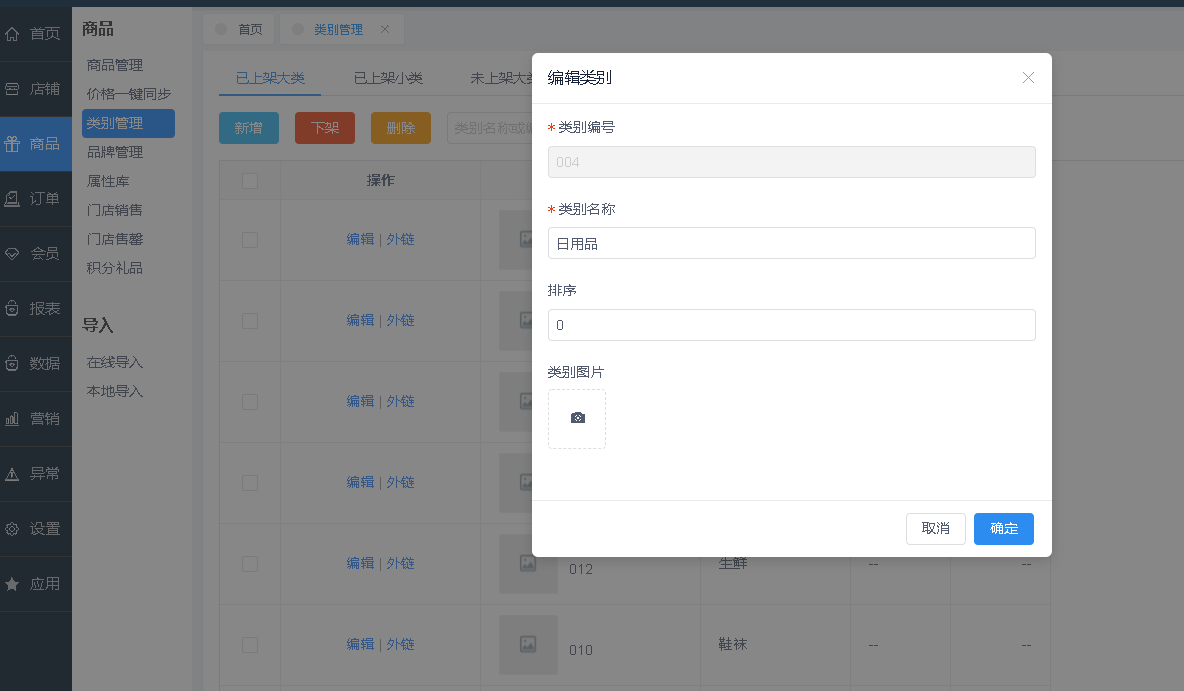This screenshot has height=691, width=1184.
Task: Open the 数据 data sidebar icon
Action: [x=12, y=363]
